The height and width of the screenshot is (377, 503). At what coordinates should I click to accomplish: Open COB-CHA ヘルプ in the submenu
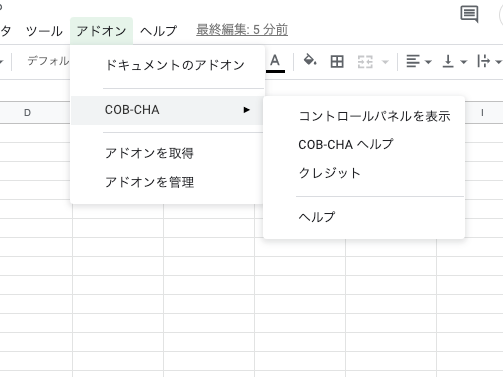[x=364, y=145]
